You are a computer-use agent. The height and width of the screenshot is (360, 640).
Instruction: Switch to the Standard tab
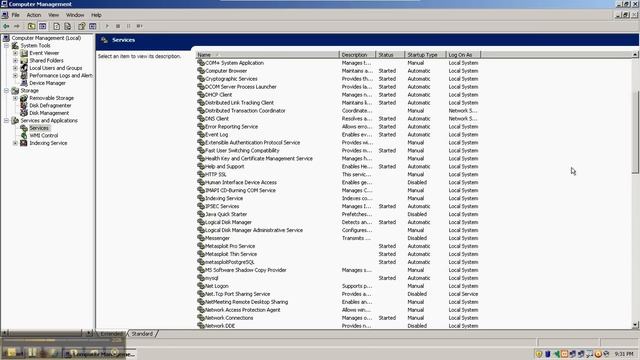(142, 334)
